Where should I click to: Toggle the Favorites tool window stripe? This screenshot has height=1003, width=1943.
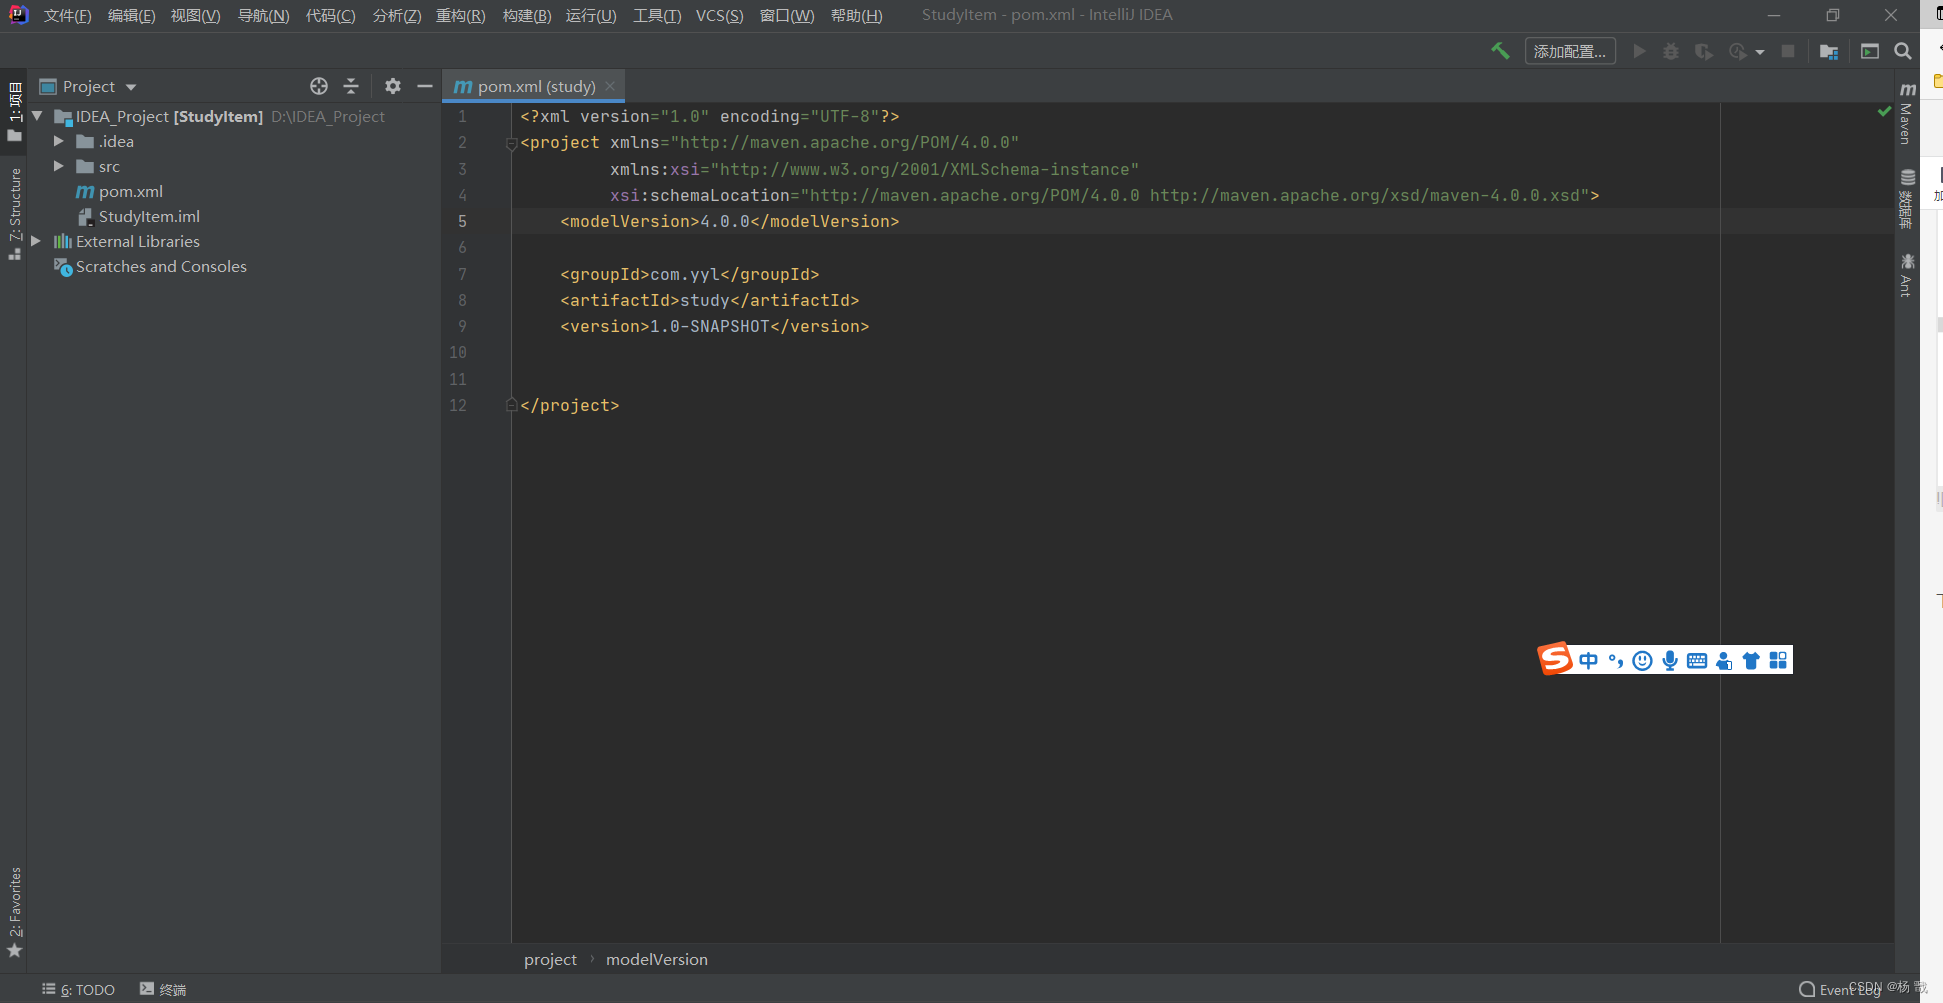click(14, 912)
